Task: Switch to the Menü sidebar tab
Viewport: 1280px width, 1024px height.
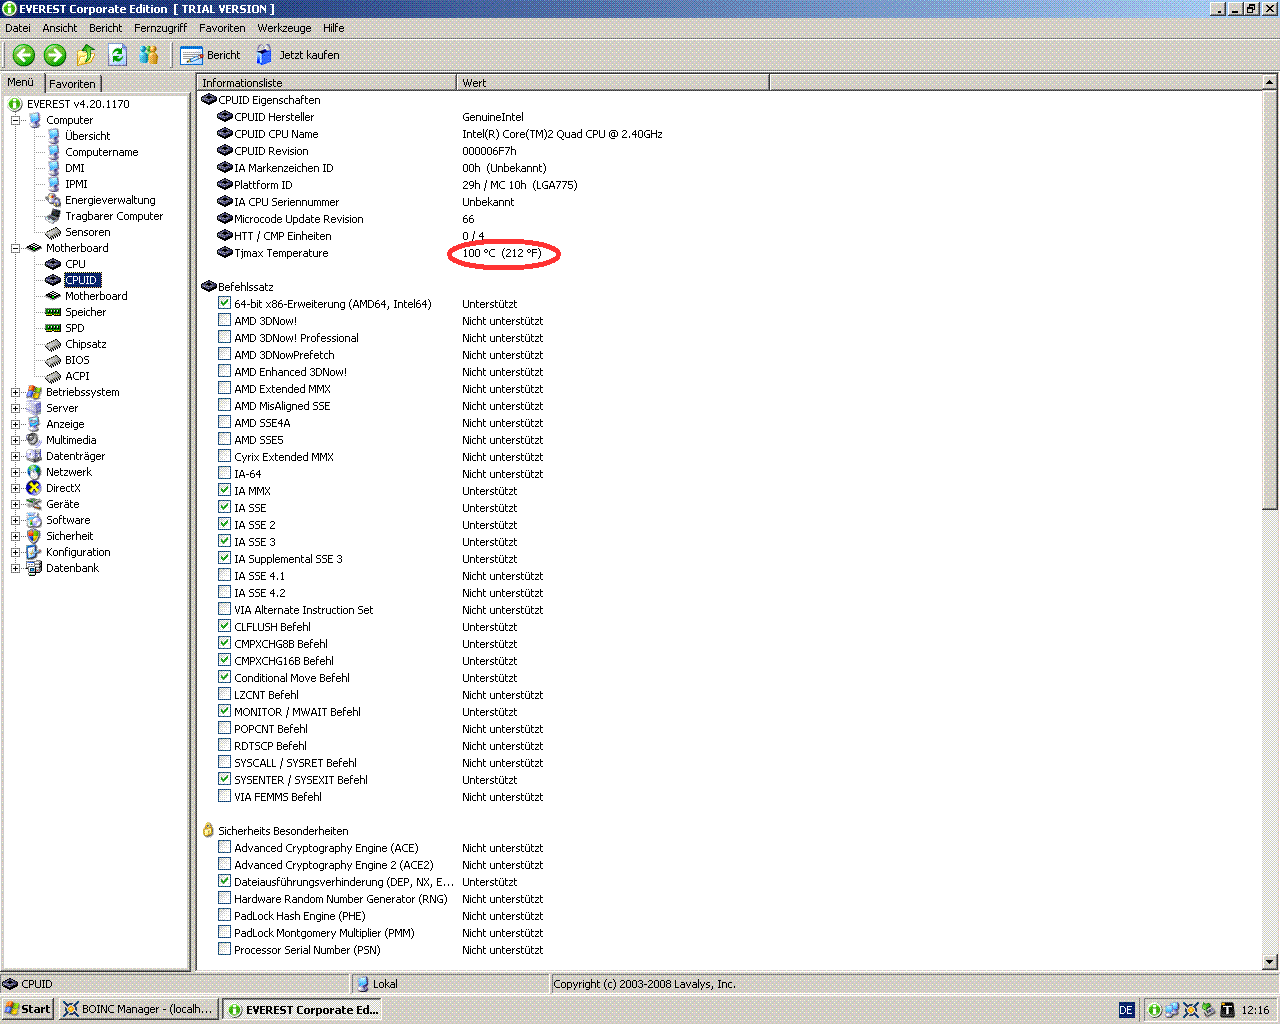Action: (x=21, y=82)
